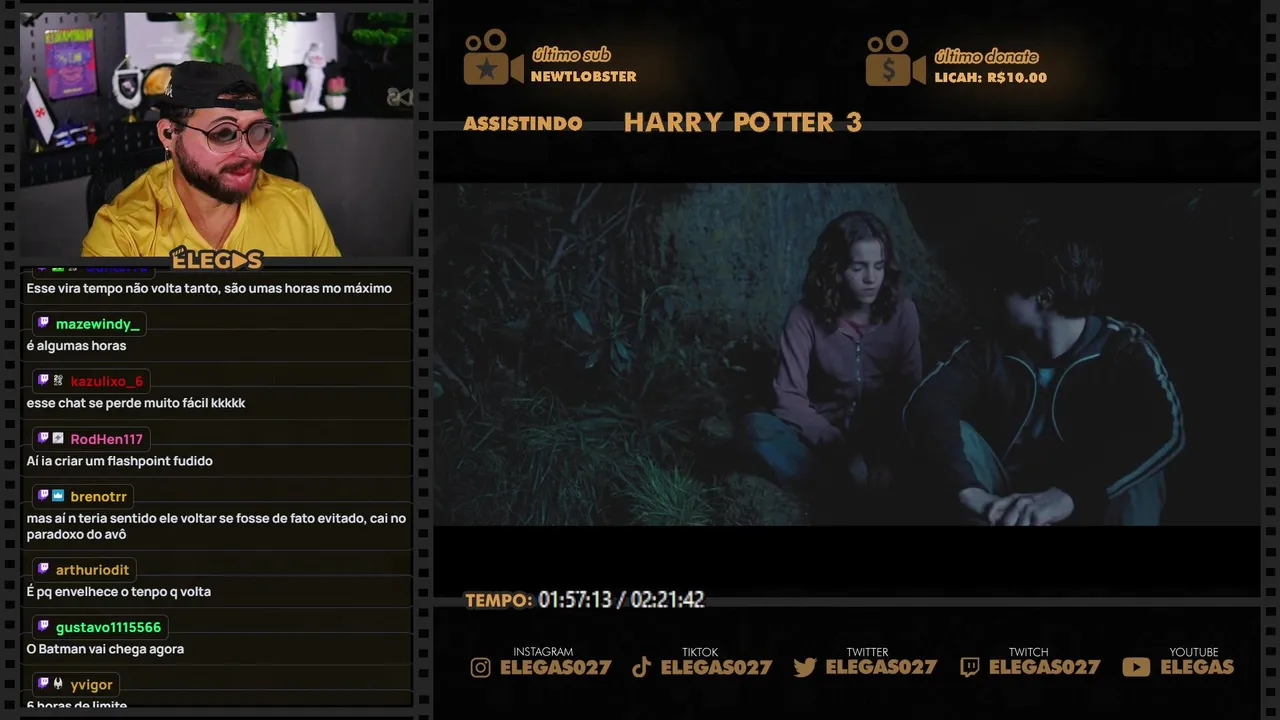The height and width of the screenshot is (720, 1280).
Task: Click the último donate camera dollar icon
Action: 895,58
